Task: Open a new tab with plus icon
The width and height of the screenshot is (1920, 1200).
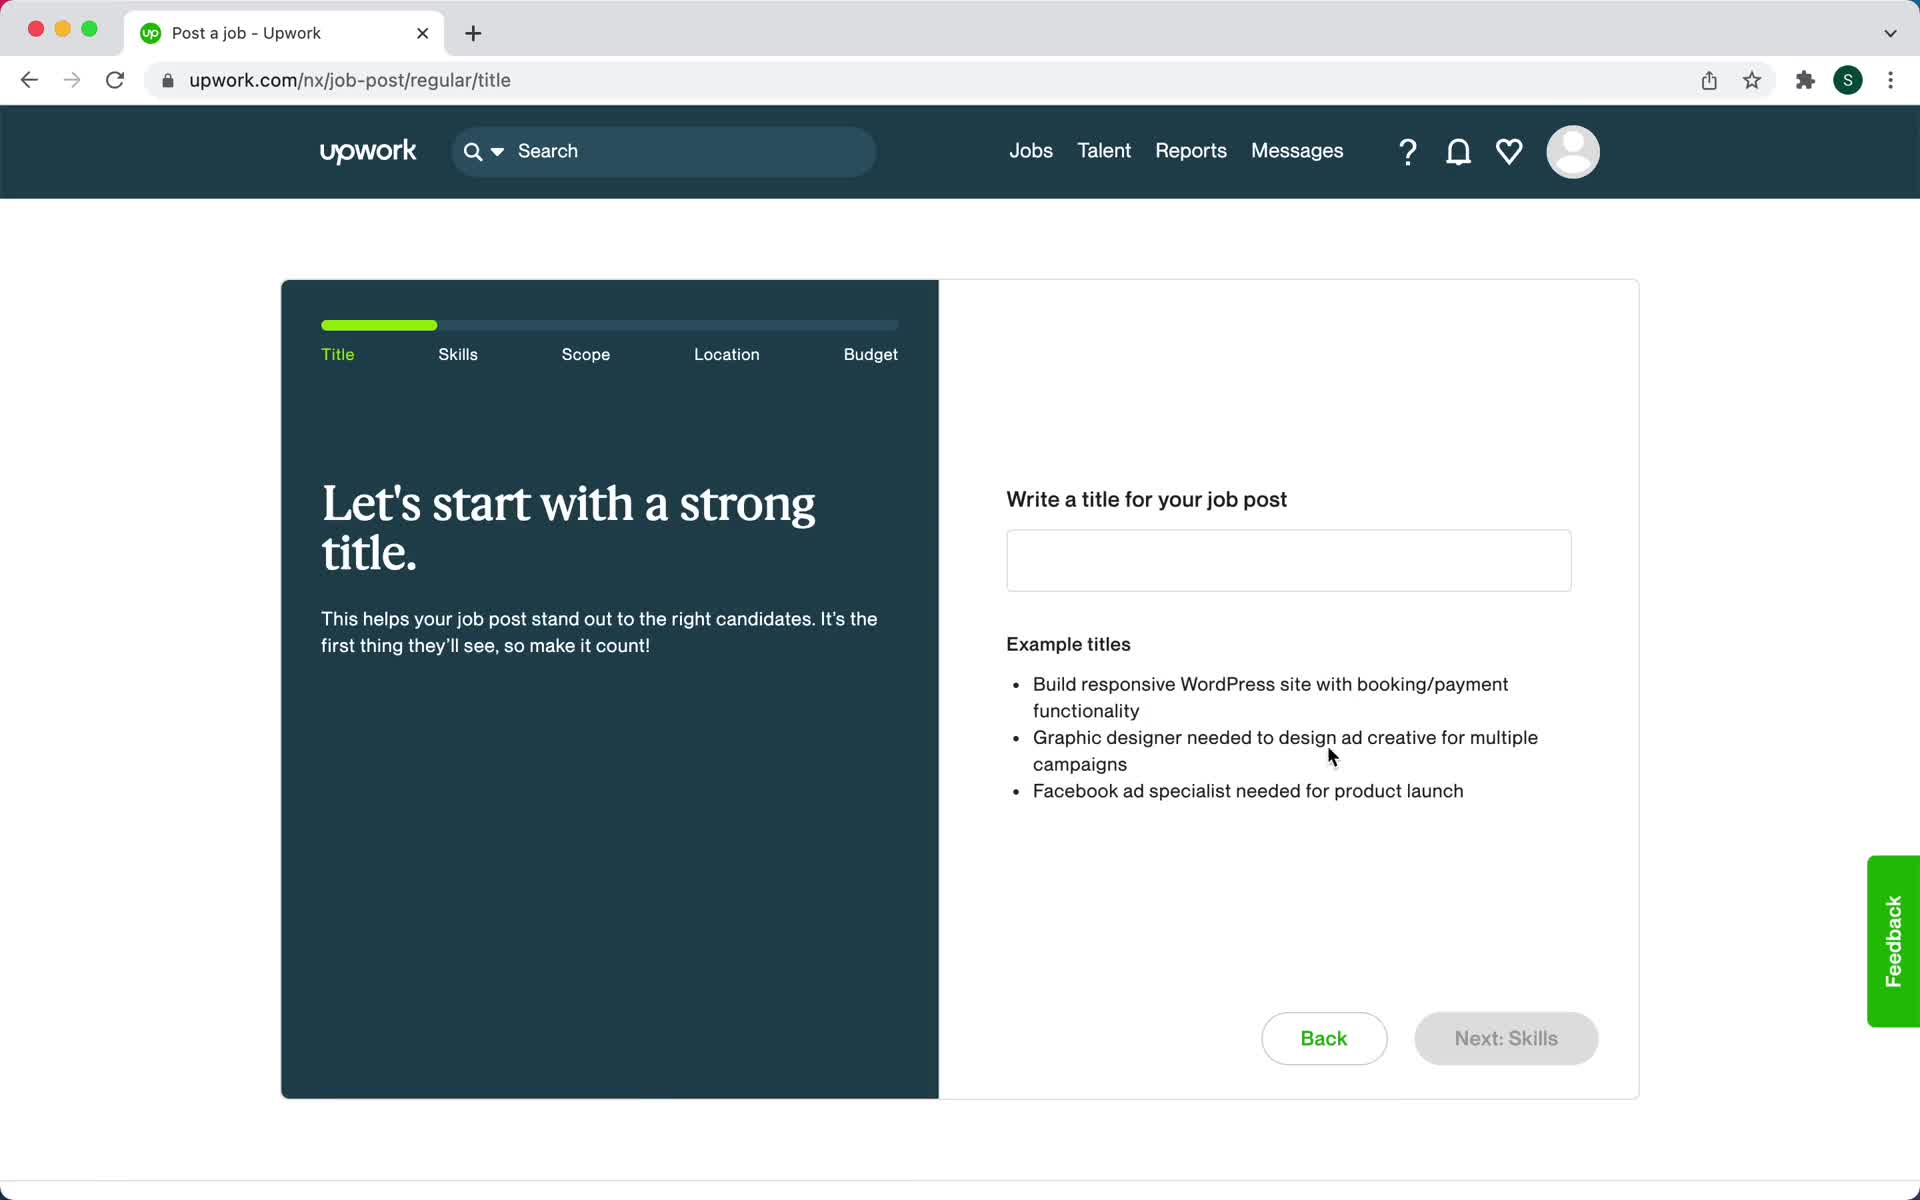Action: [x=473, y=33]
